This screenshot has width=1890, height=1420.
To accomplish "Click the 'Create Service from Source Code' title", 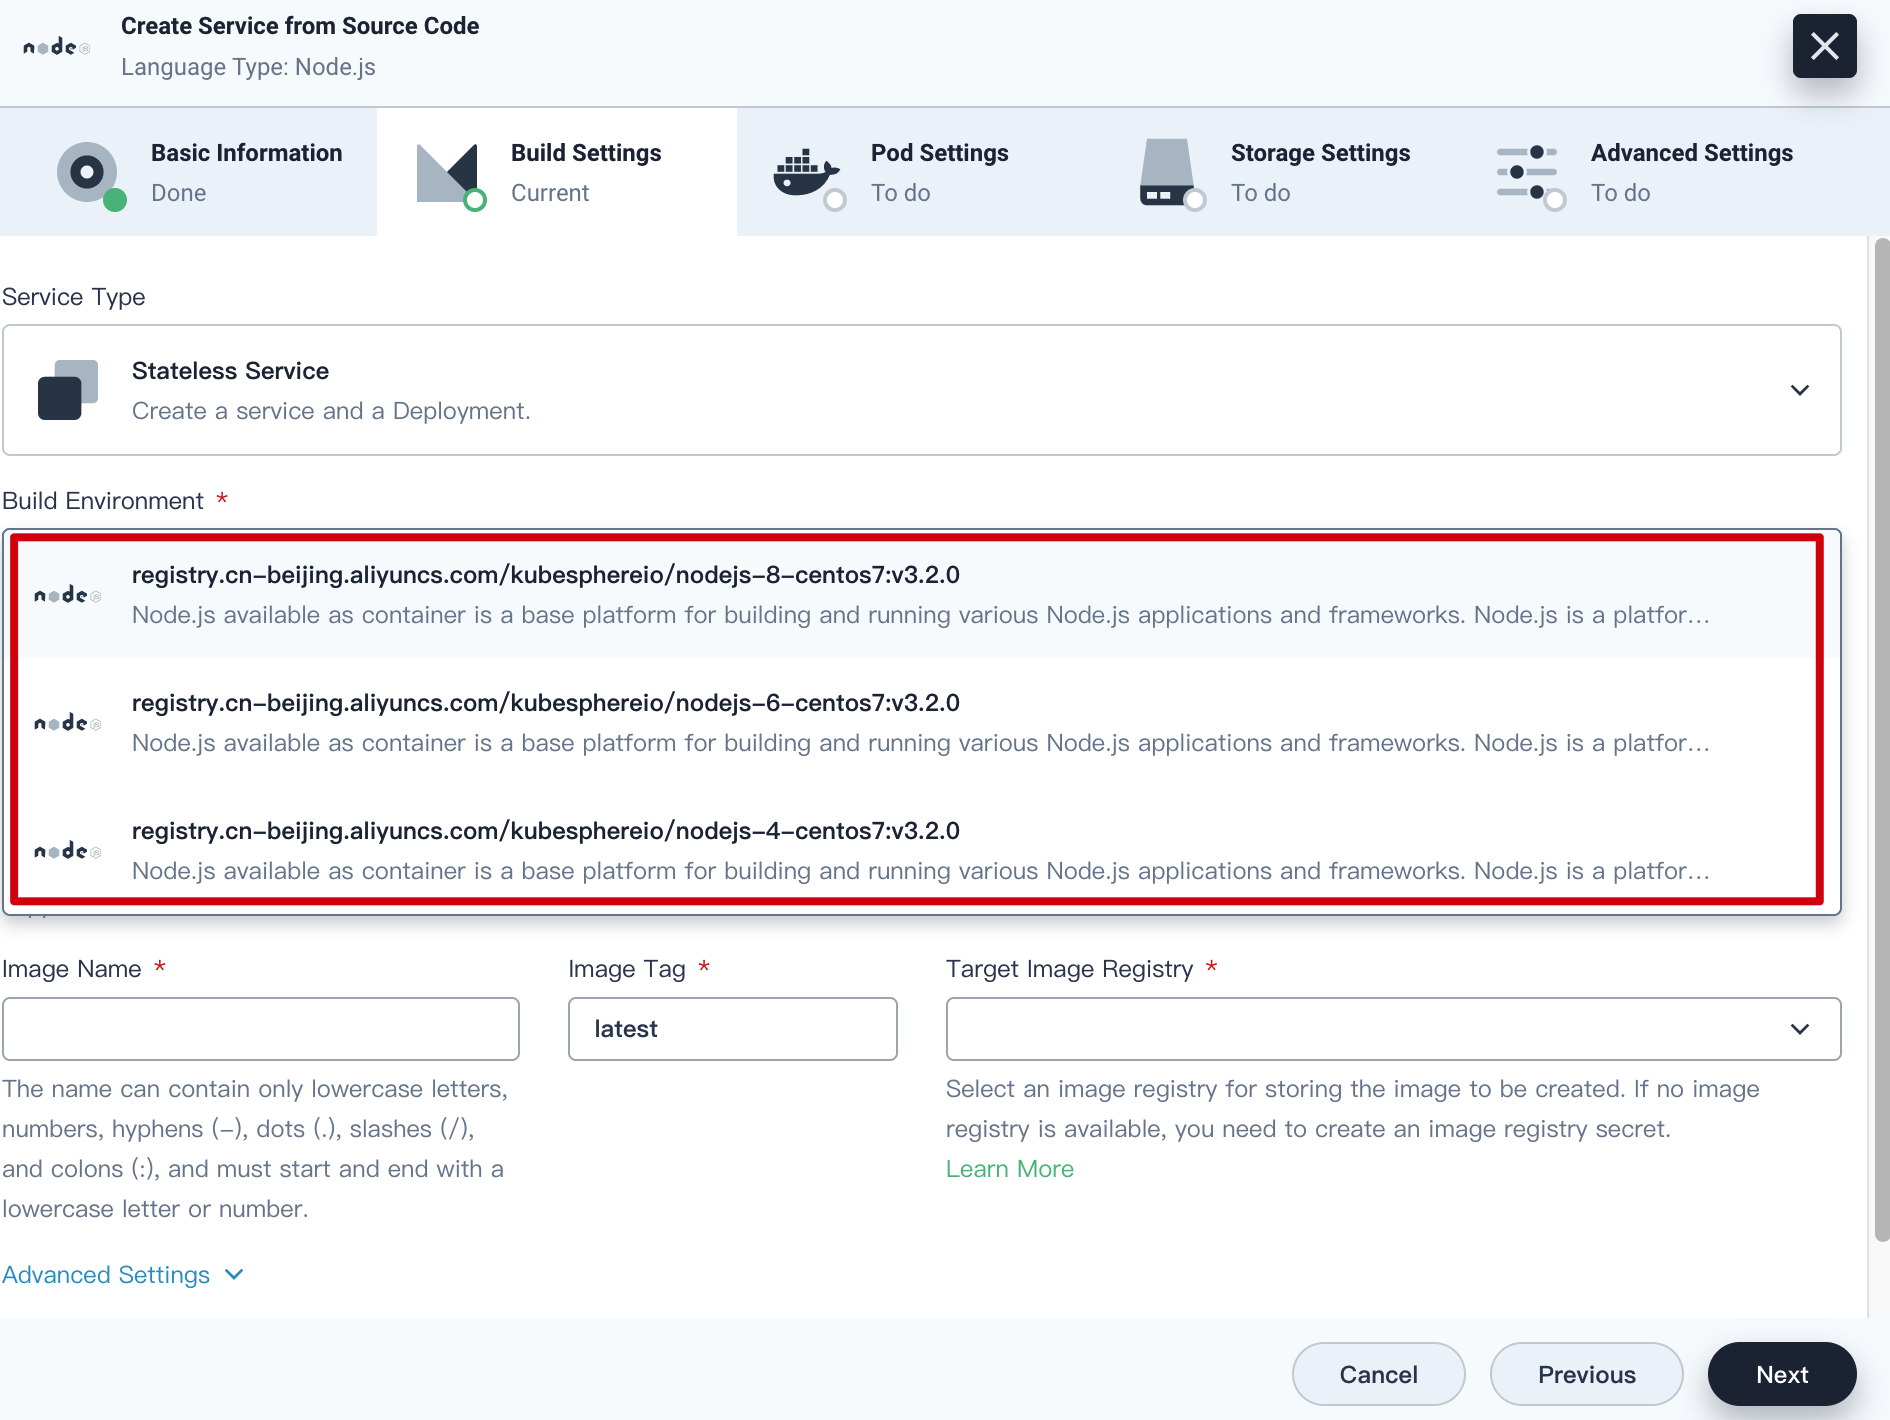I will click(x=300, y=26).
